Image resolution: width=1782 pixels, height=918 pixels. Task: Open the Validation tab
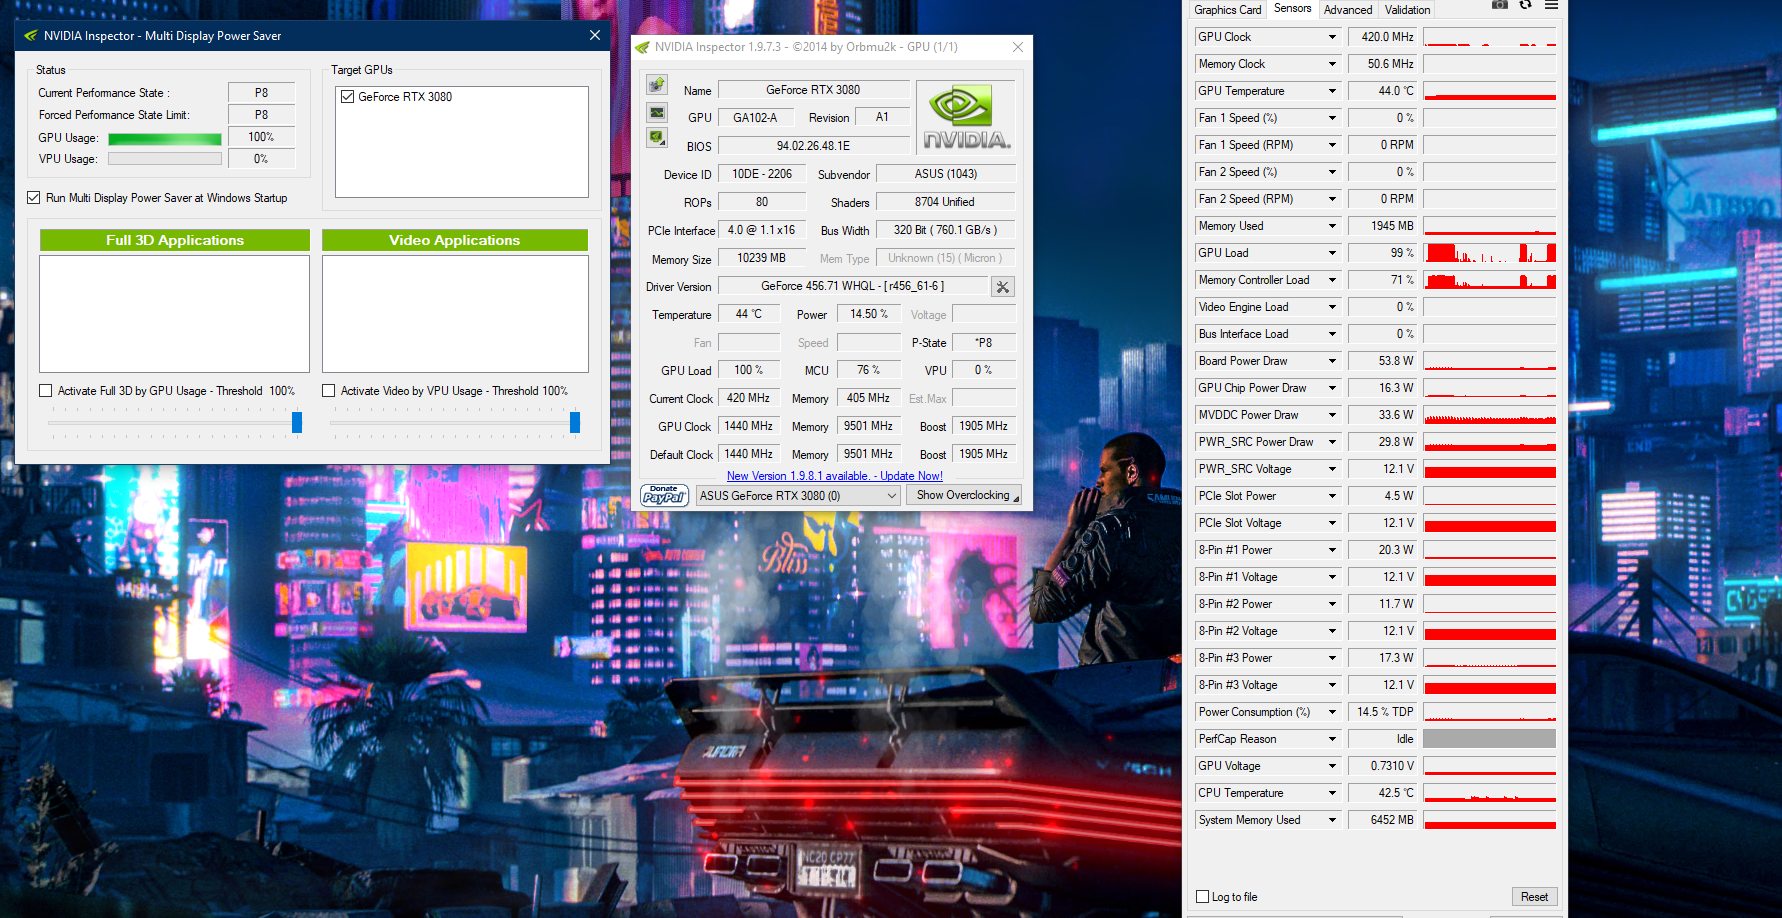click(1407, 10)
